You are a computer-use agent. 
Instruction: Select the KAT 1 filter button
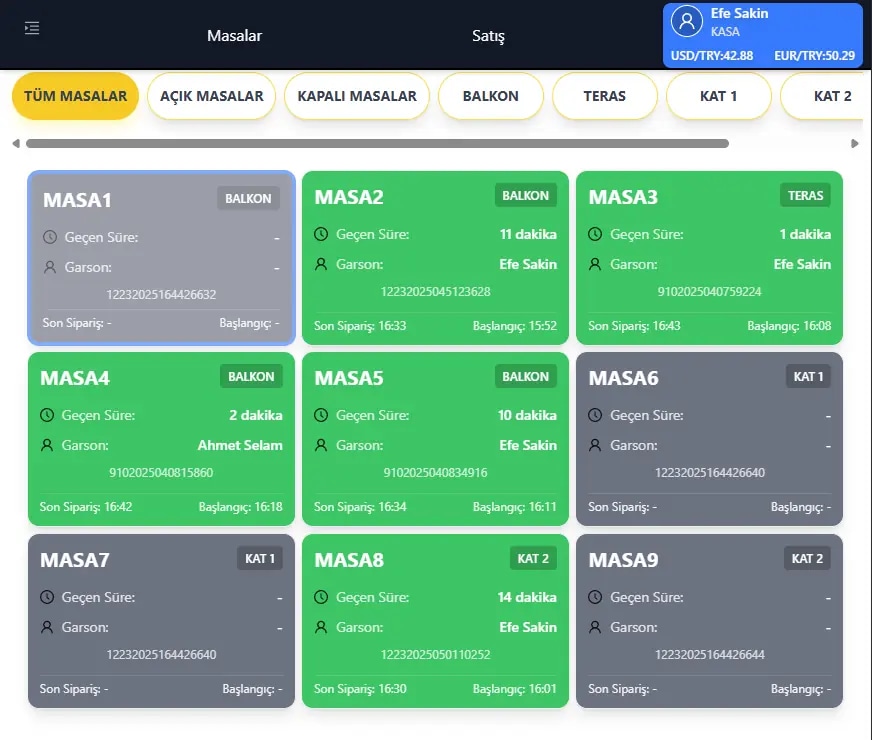(718, 96)
